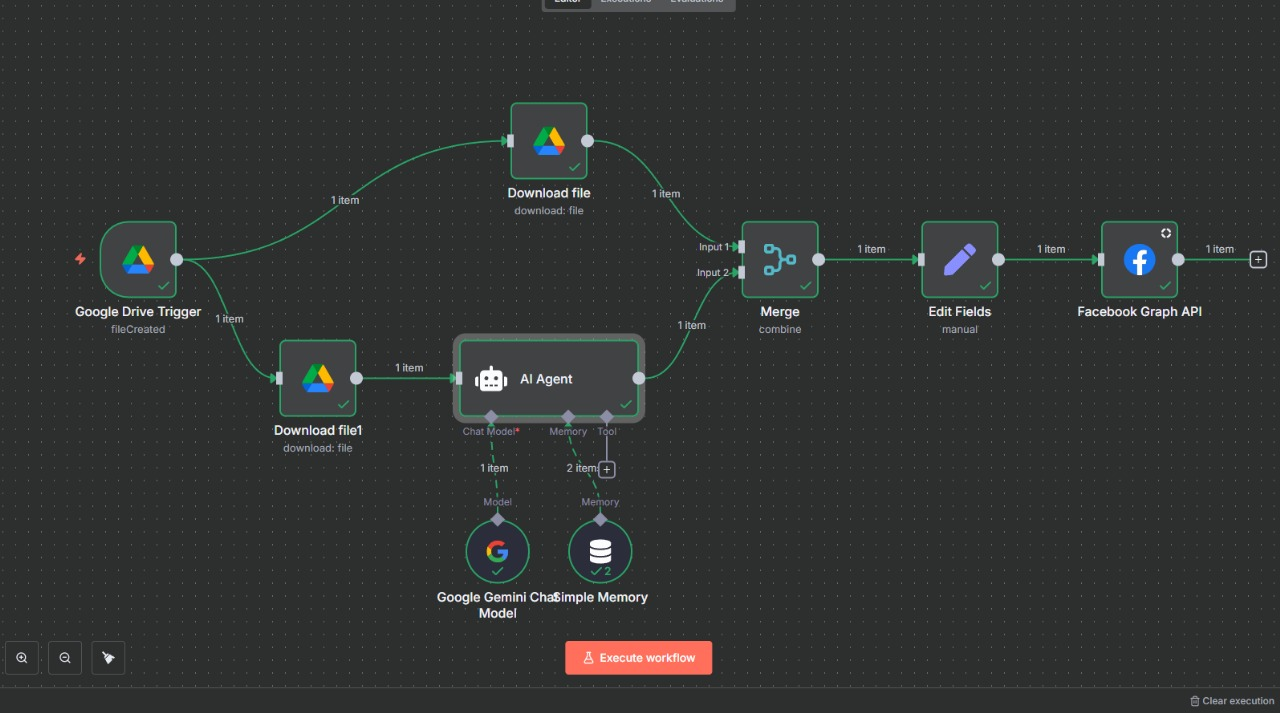Tidy up the canvas with the broom icon
The height and width of the screenshot is (713, 1280).
tap(108, 658)
